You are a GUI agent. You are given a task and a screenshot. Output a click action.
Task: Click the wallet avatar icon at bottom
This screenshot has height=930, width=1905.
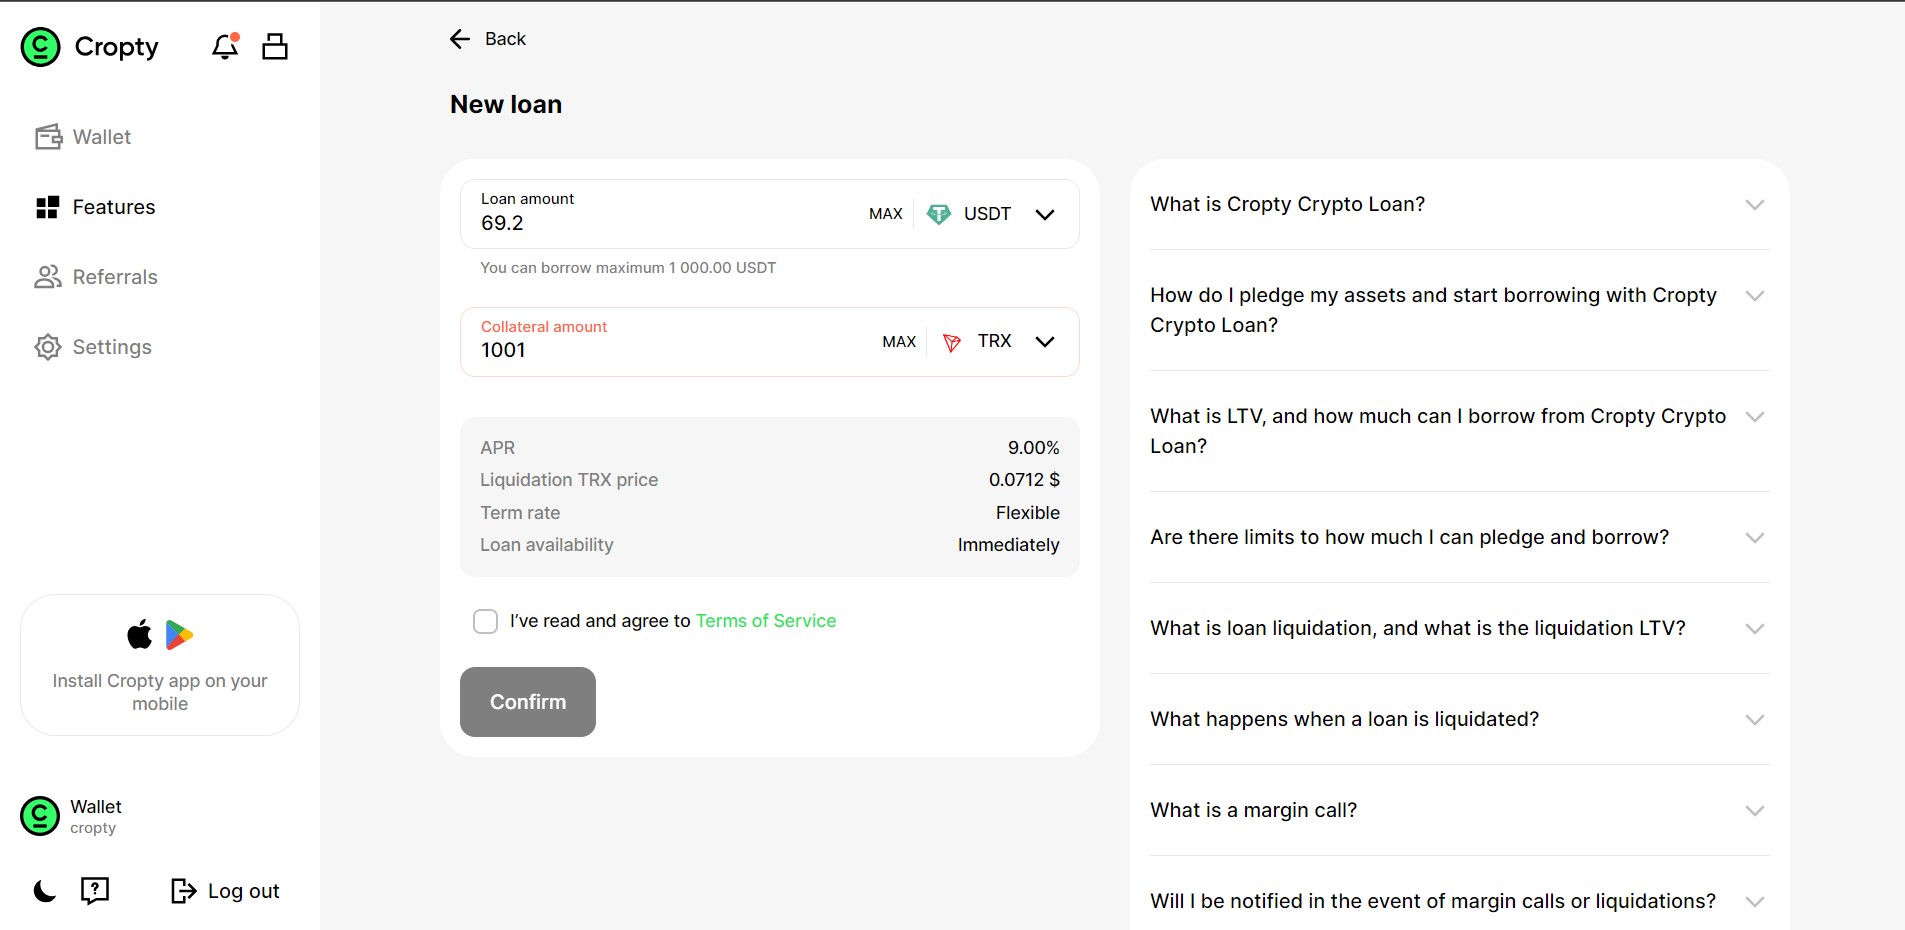coord(40,816)
